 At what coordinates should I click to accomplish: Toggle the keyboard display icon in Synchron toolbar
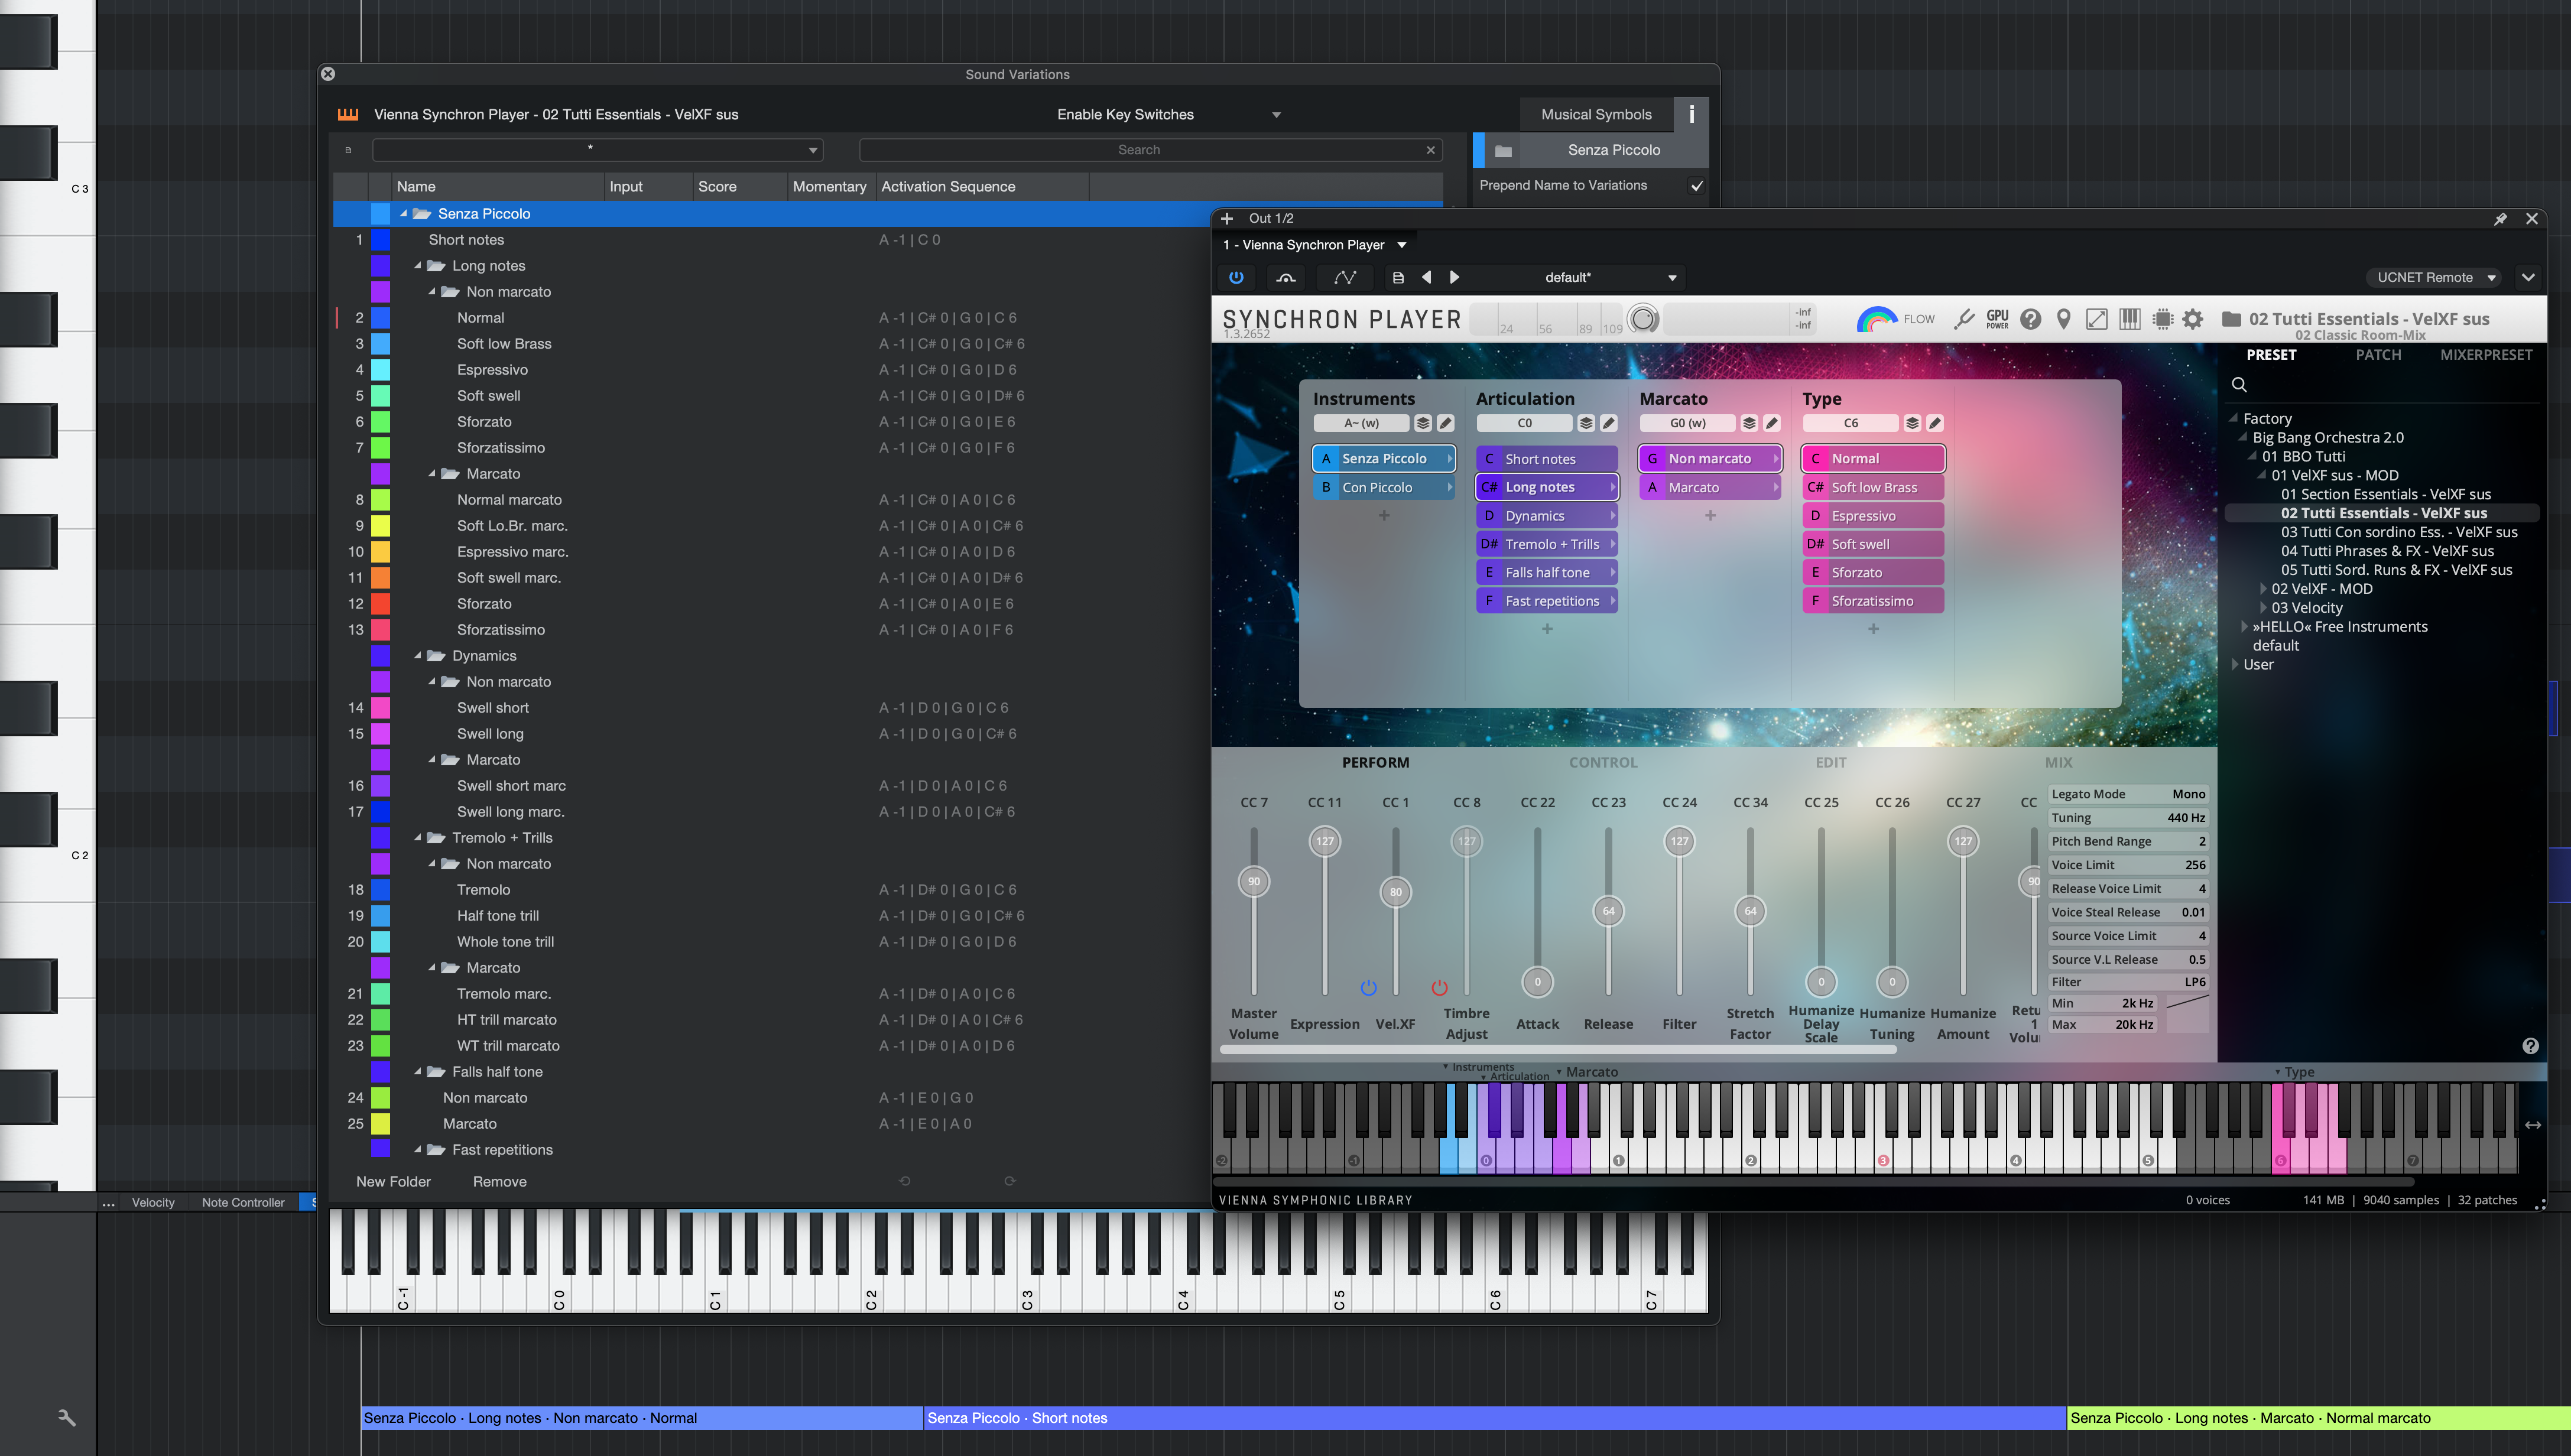pos(2129,319)
